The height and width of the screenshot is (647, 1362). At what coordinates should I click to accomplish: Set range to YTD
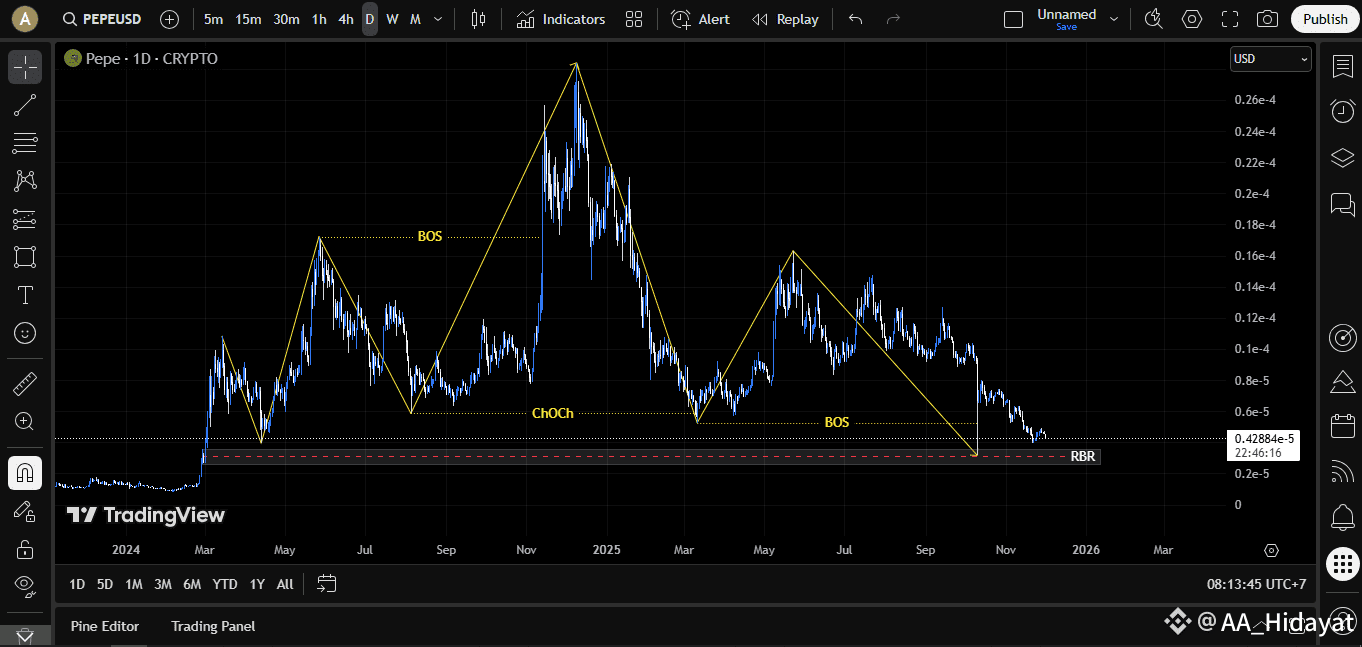[x=225, y=584]
